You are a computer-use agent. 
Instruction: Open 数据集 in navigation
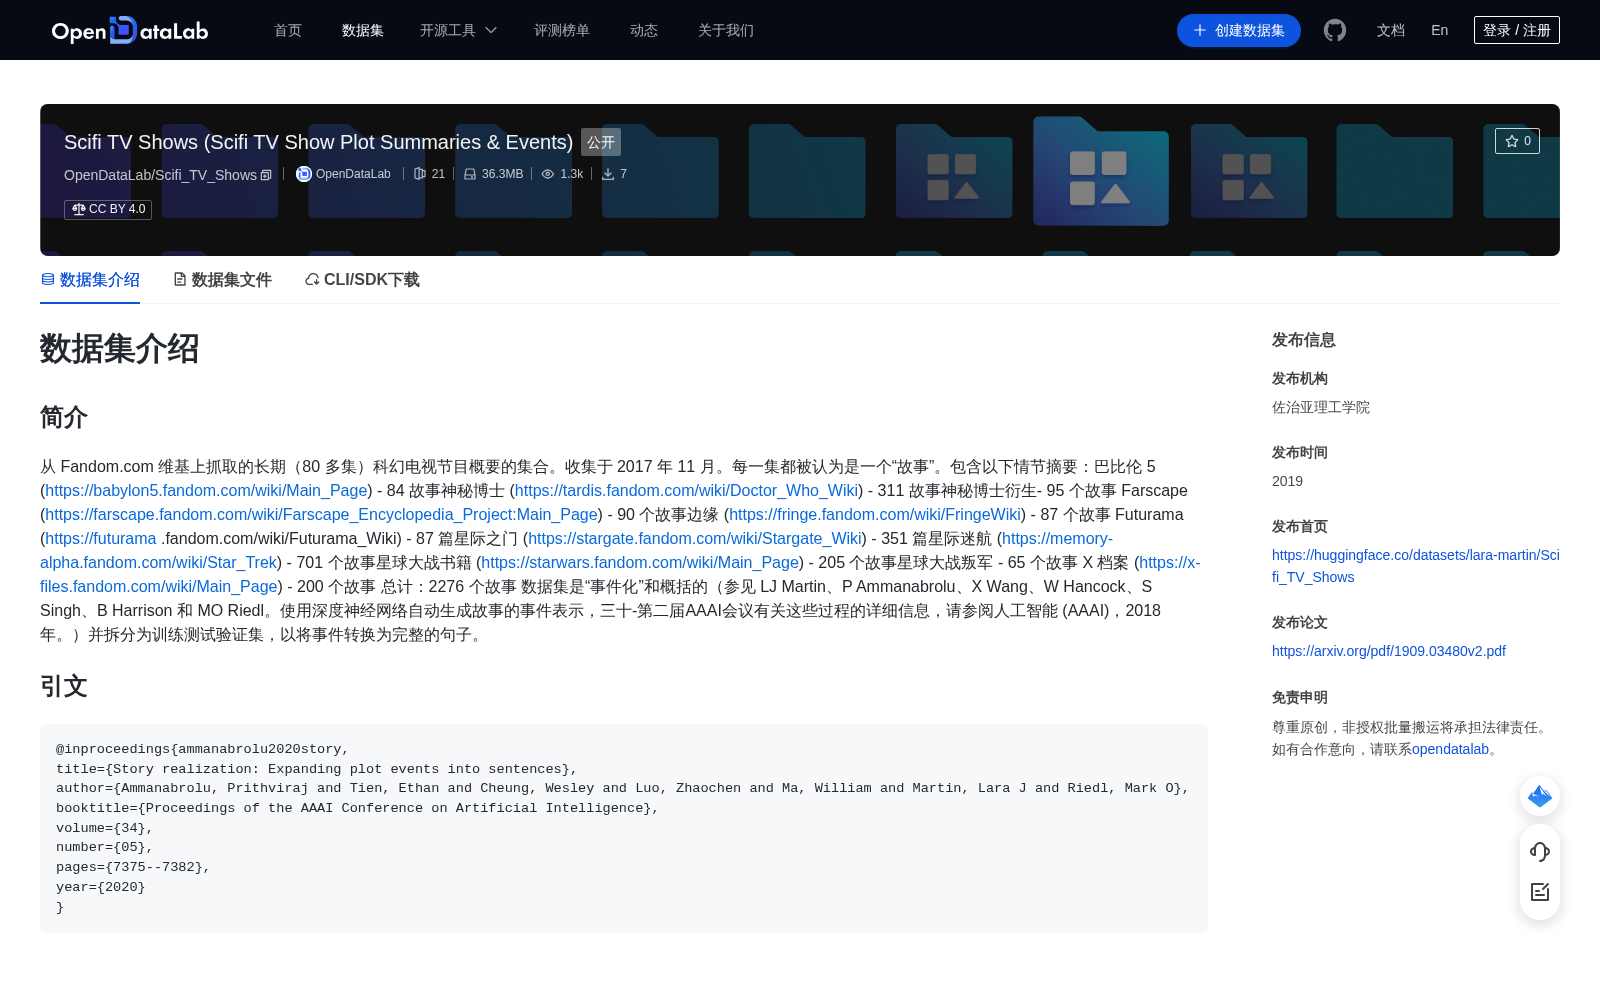(363, 30)
